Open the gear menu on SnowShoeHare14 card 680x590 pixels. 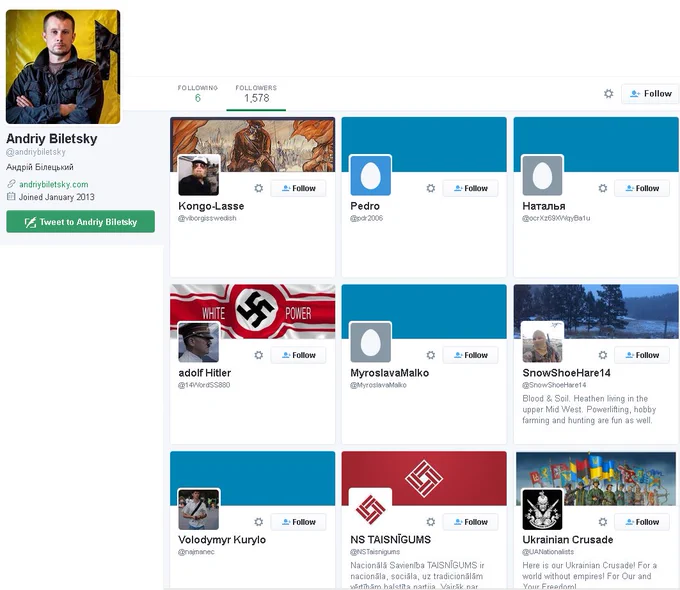603,355
